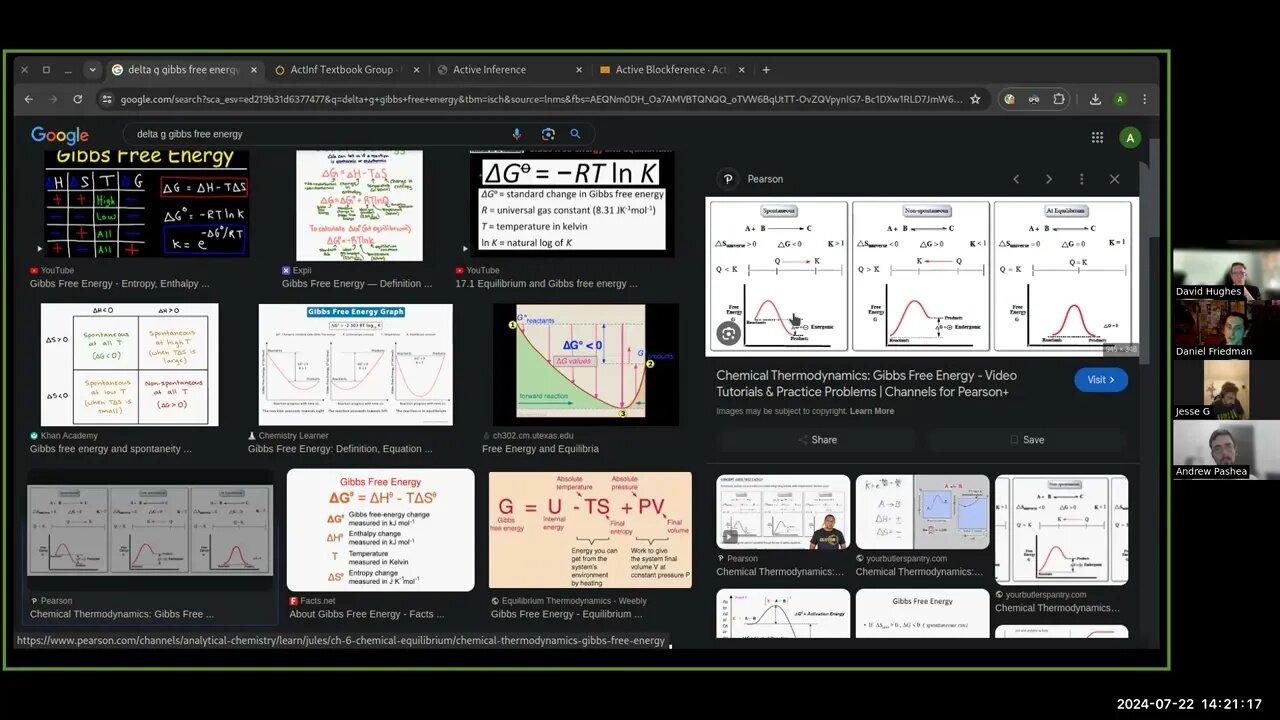
Task: Open the Expii handwritten notes thumbnail
Action: [359, 205]
